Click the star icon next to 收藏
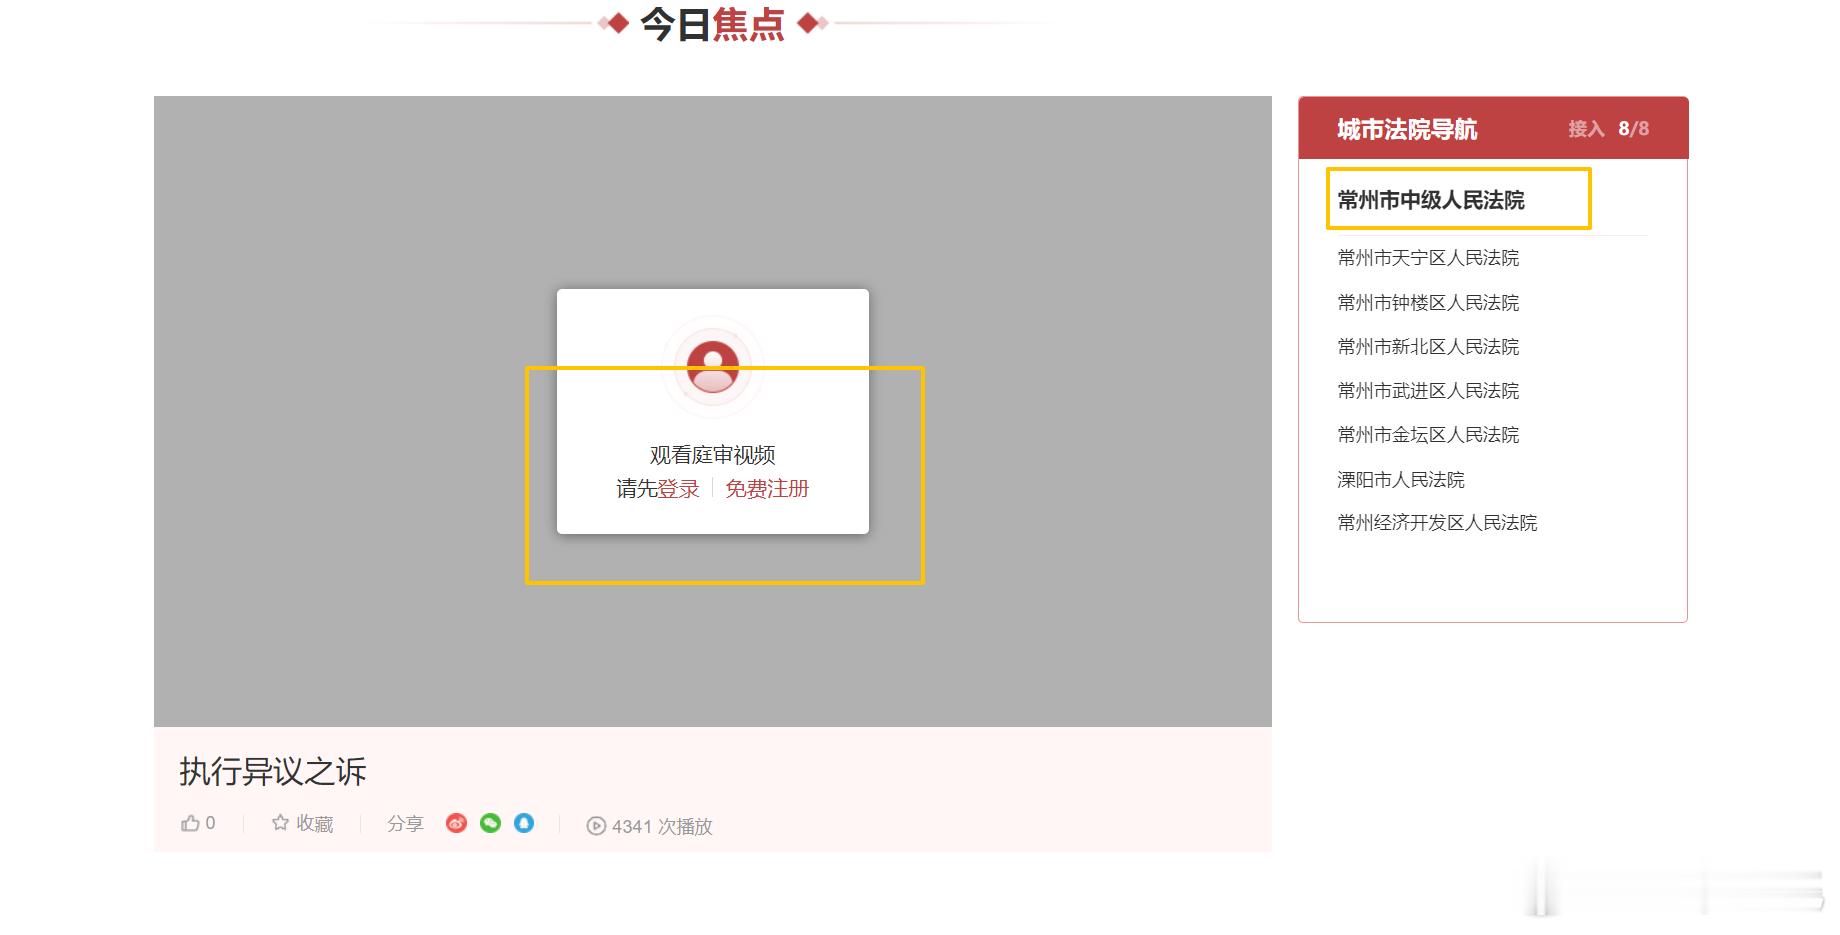This screenshot has height=935, width=1840. click(x=278, y=823)
